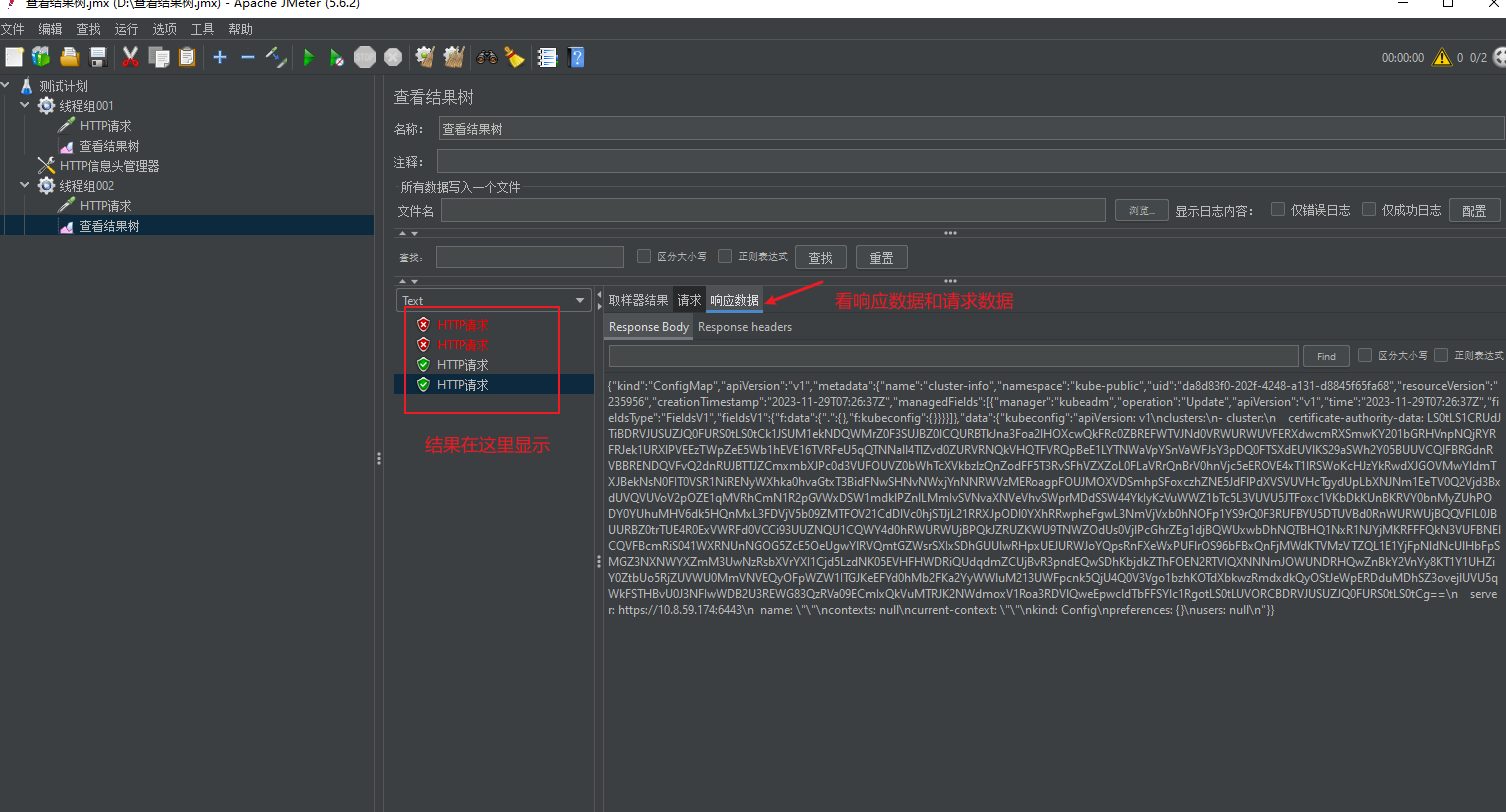Click the binoculars Search icon
This screenshot has height=812, width=1506.
pyautogui.click(x=487, y=57)
